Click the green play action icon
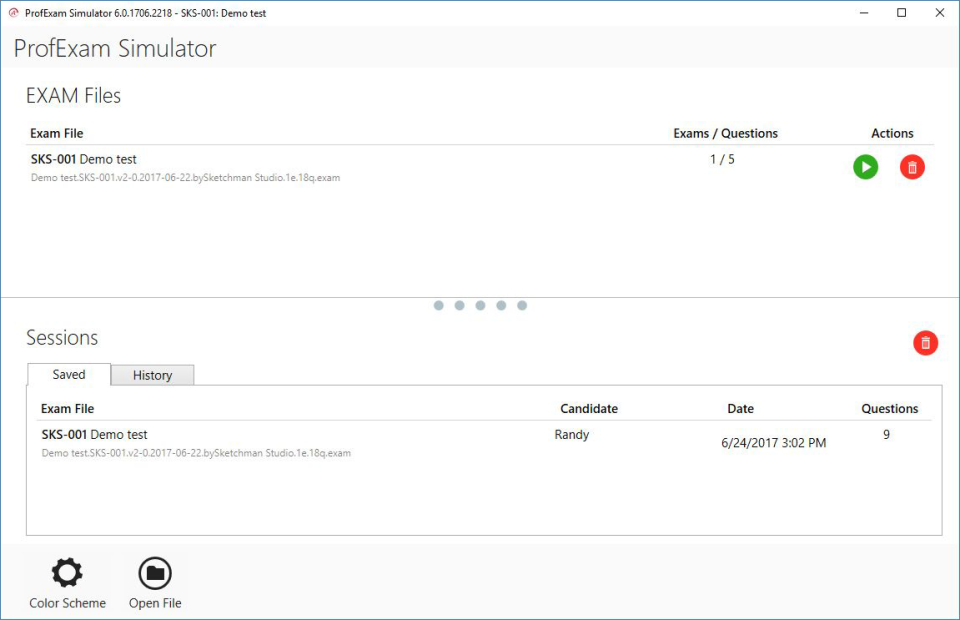 (865, 167)
